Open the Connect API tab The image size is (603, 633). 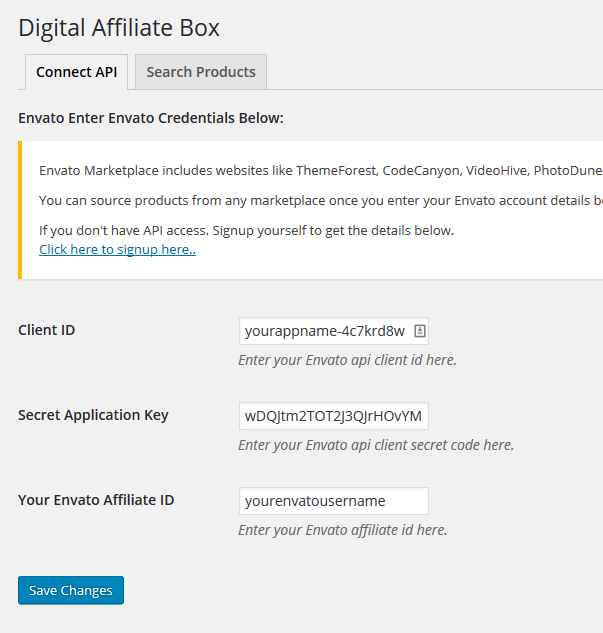tap(76, 72)
